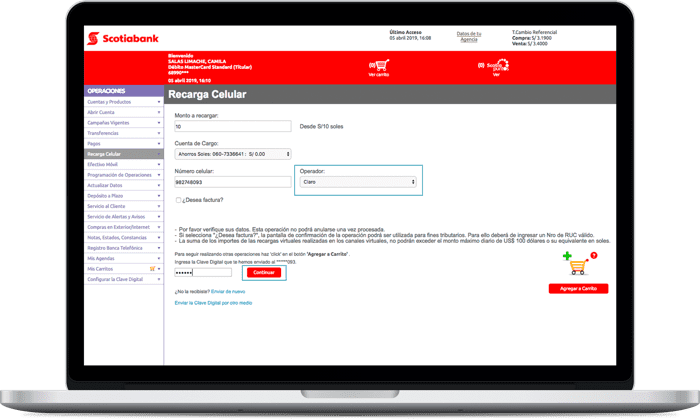Click the OPERACIONES sidebar header
Image resolution: width=700 pixels, height=420 pixels.
(x=106, y=91)
